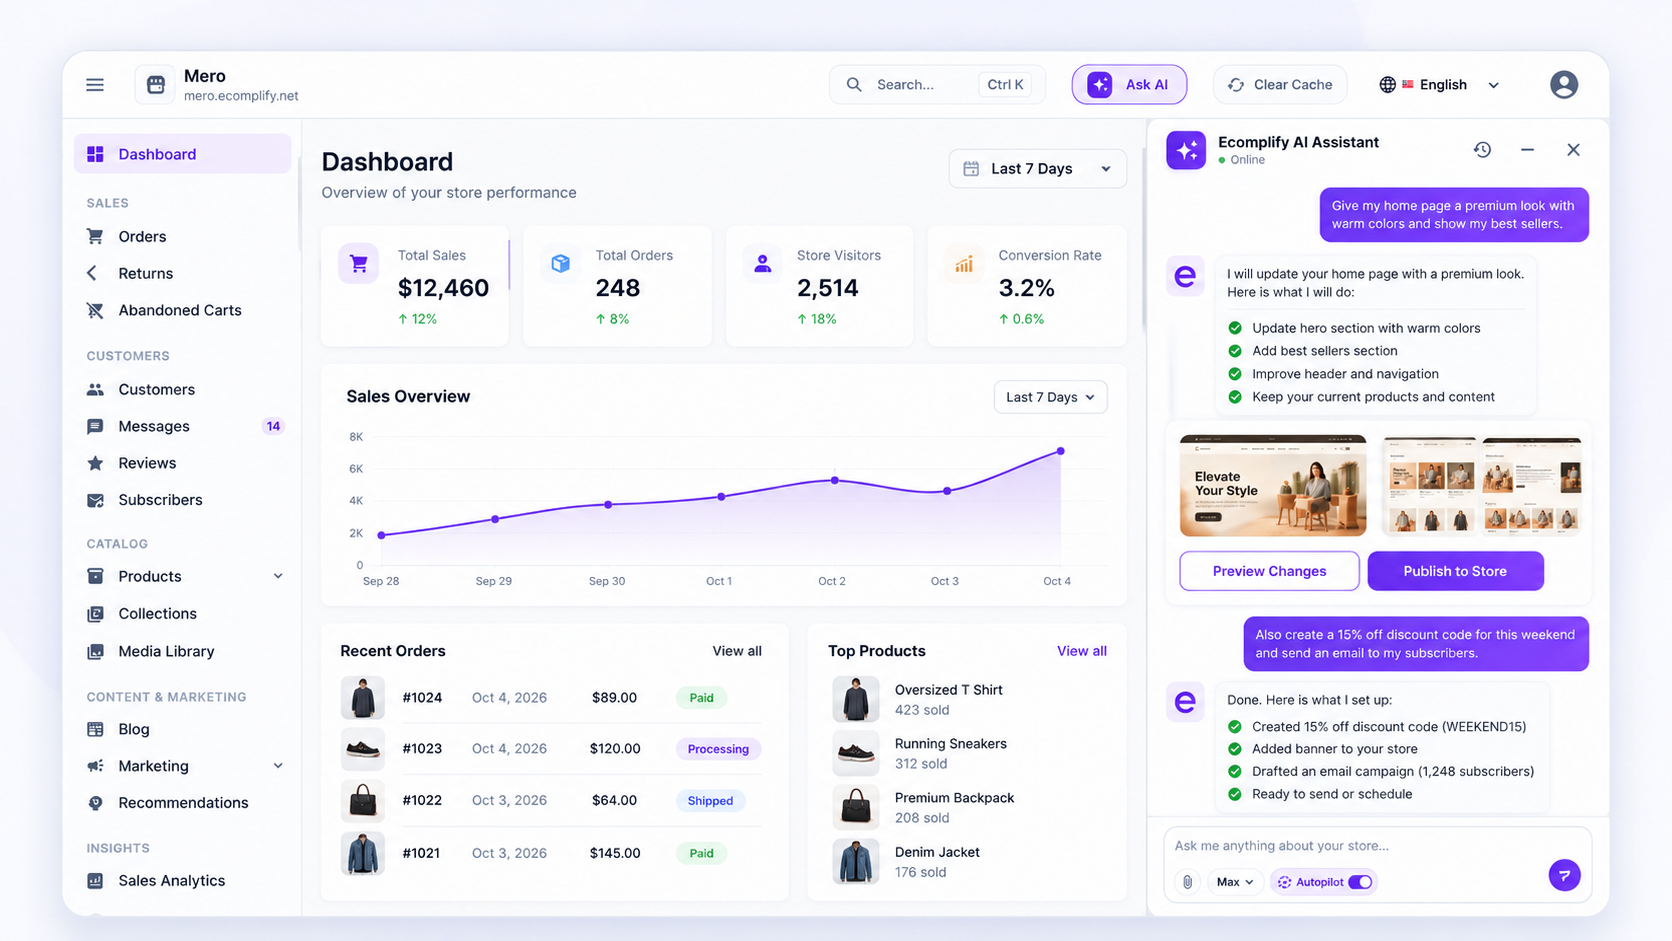Viewport: 1672px width, 941px height.
Task: Send message with the purple arrow button
Action: coord(1564,875)
